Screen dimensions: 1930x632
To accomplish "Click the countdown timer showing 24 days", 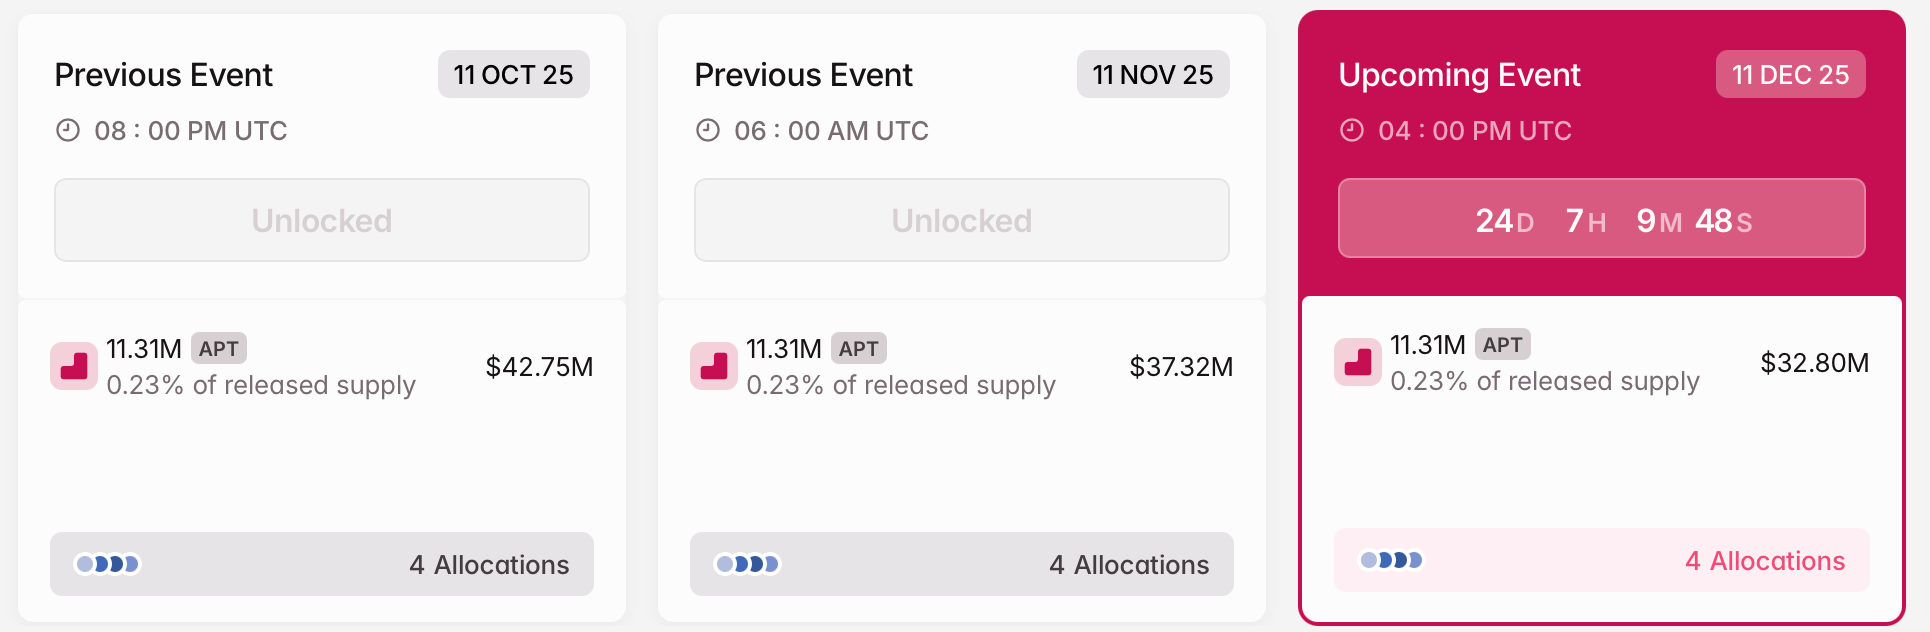I will click(1601, 218).
